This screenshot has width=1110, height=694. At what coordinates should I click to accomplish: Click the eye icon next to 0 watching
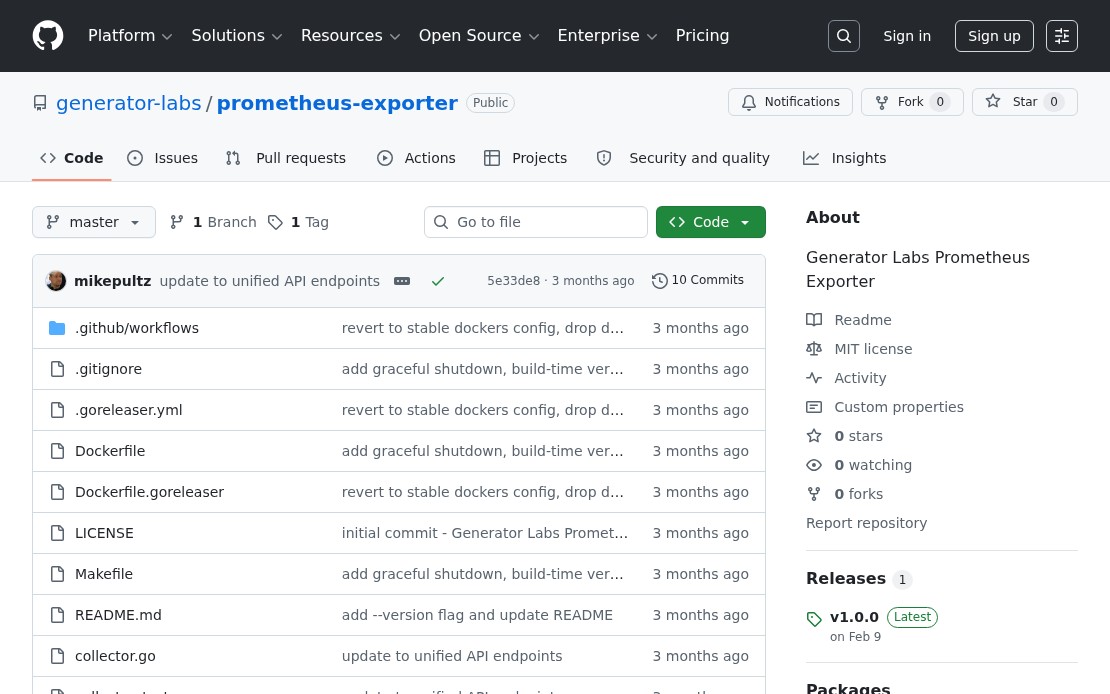click(x=814, y=465)
